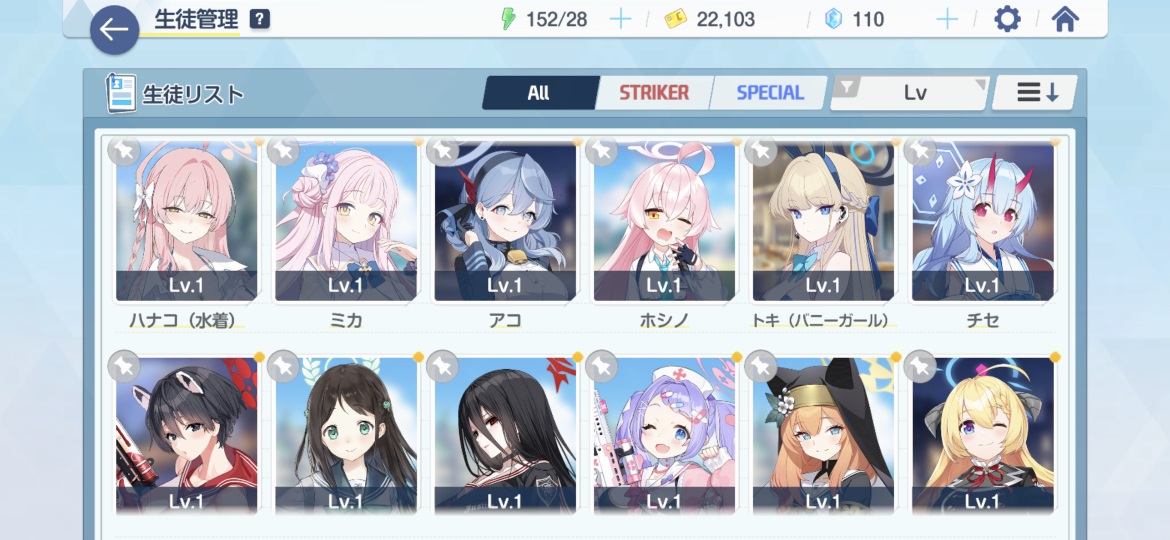This screenshot has height=540, width=1170.
Task: Add more energy with plus icon
Action: click(620, 19)
